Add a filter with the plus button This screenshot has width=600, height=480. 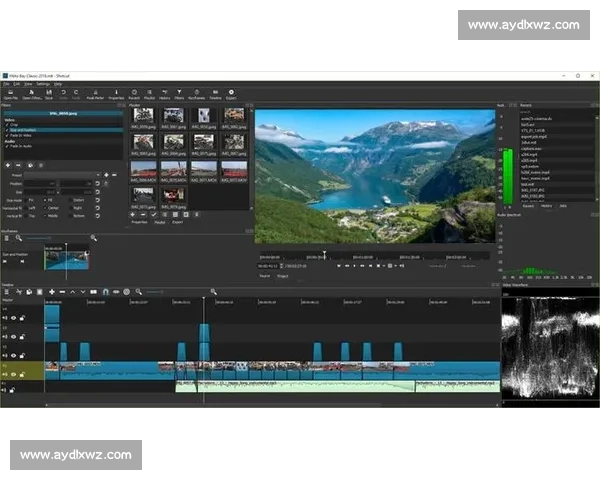(x=8, y=164)
